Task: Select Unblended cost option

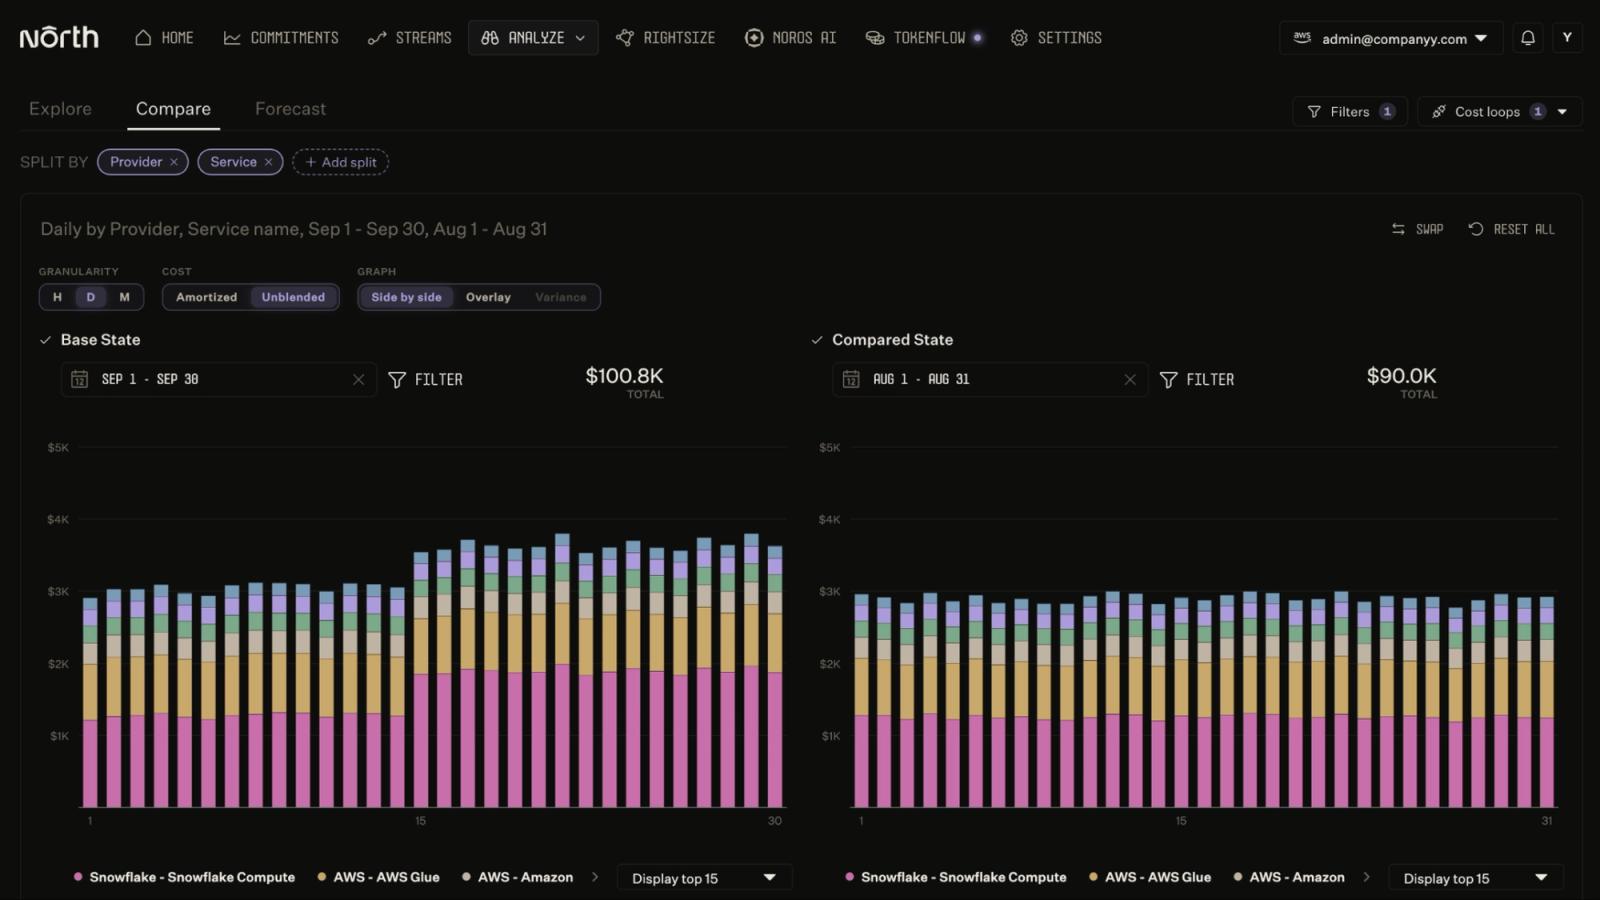Action: [x=293, y=297]
